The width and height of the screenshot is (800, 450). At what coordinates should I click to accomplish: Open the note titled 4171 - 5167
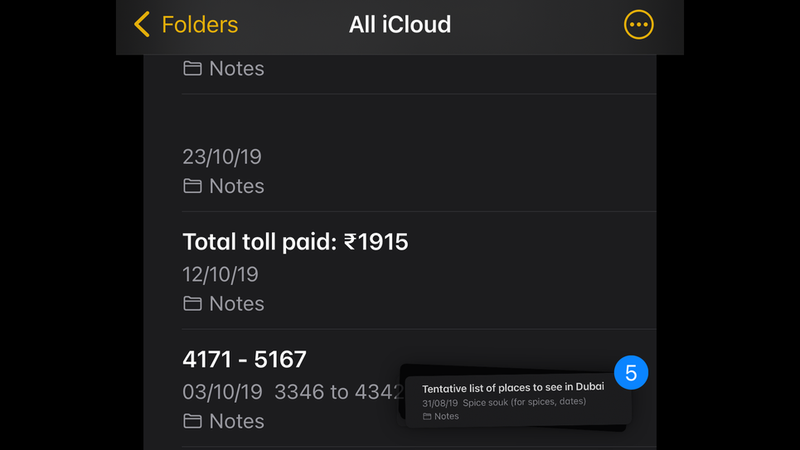tap(244, 359)
